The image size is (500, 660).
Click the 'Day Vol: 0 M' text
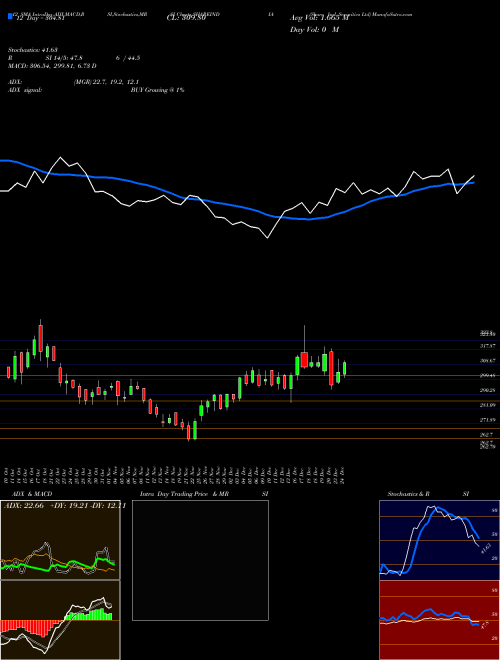pyautogui.click(x=314, y=30)
